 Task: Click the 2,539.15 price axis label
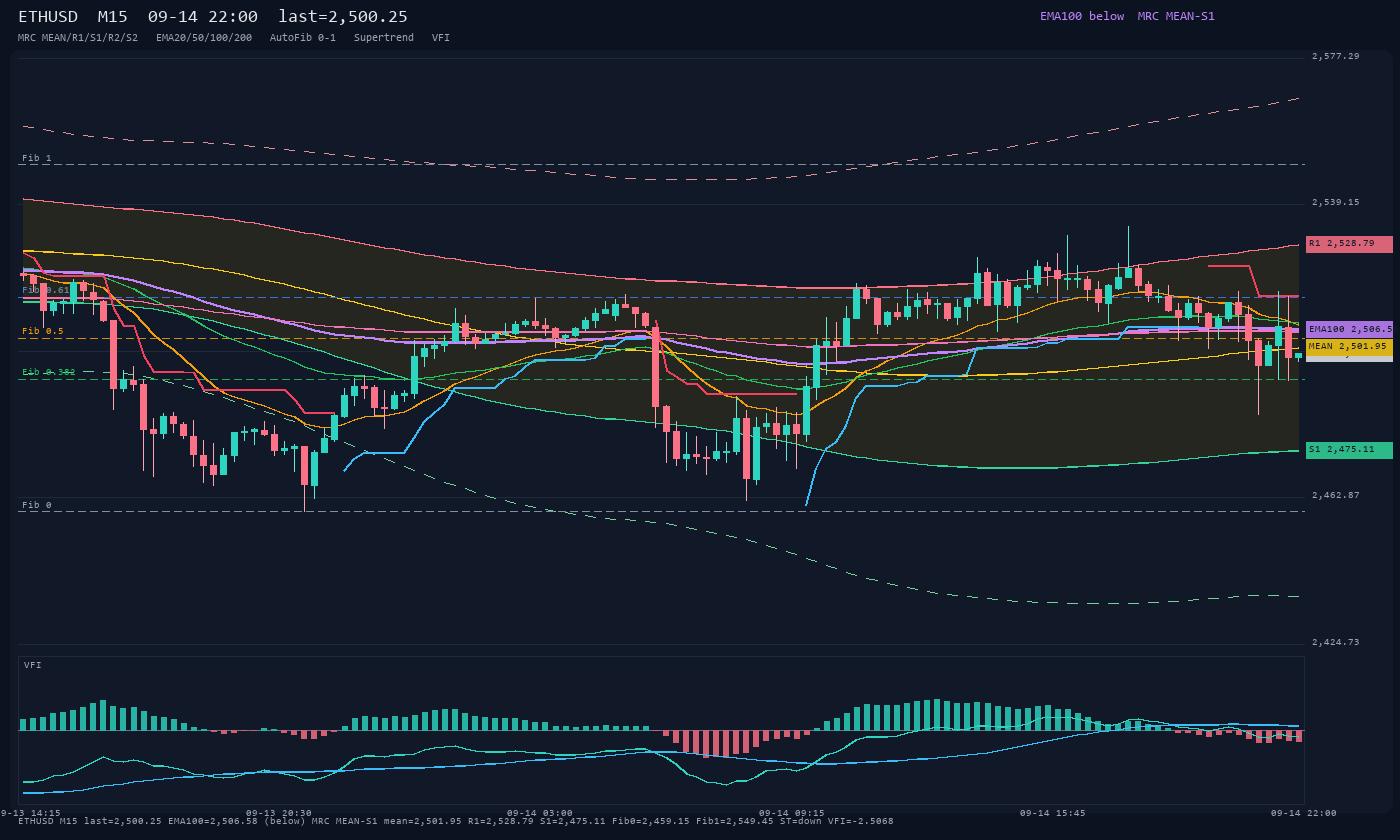coord(1336,202)
